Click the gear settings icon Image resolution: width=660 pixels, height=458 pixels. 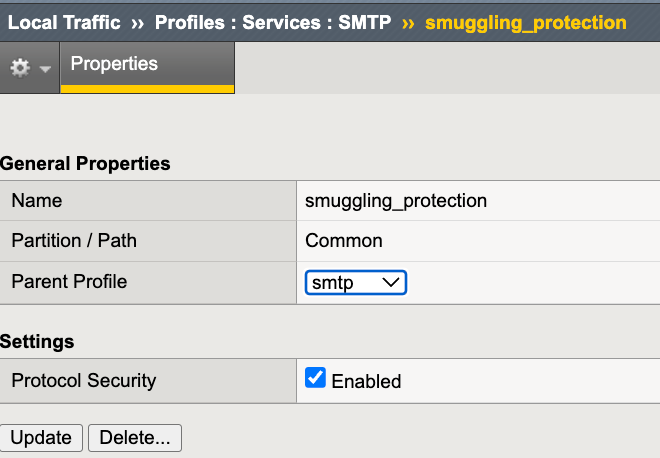tap(20, 68)
